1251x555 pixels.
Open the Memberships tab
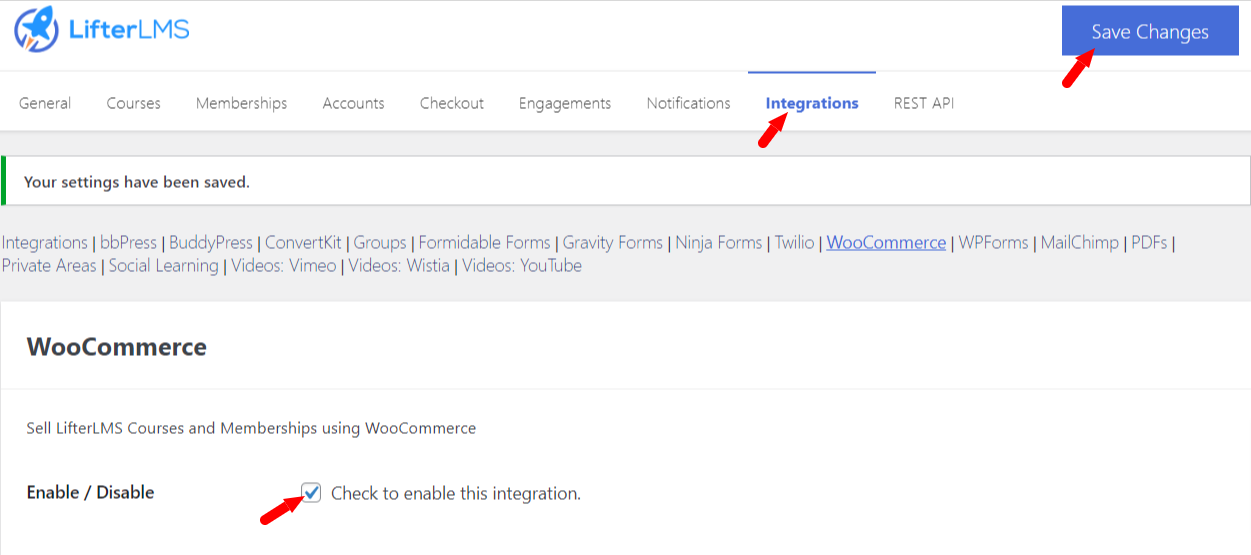[x=241, y=103]
